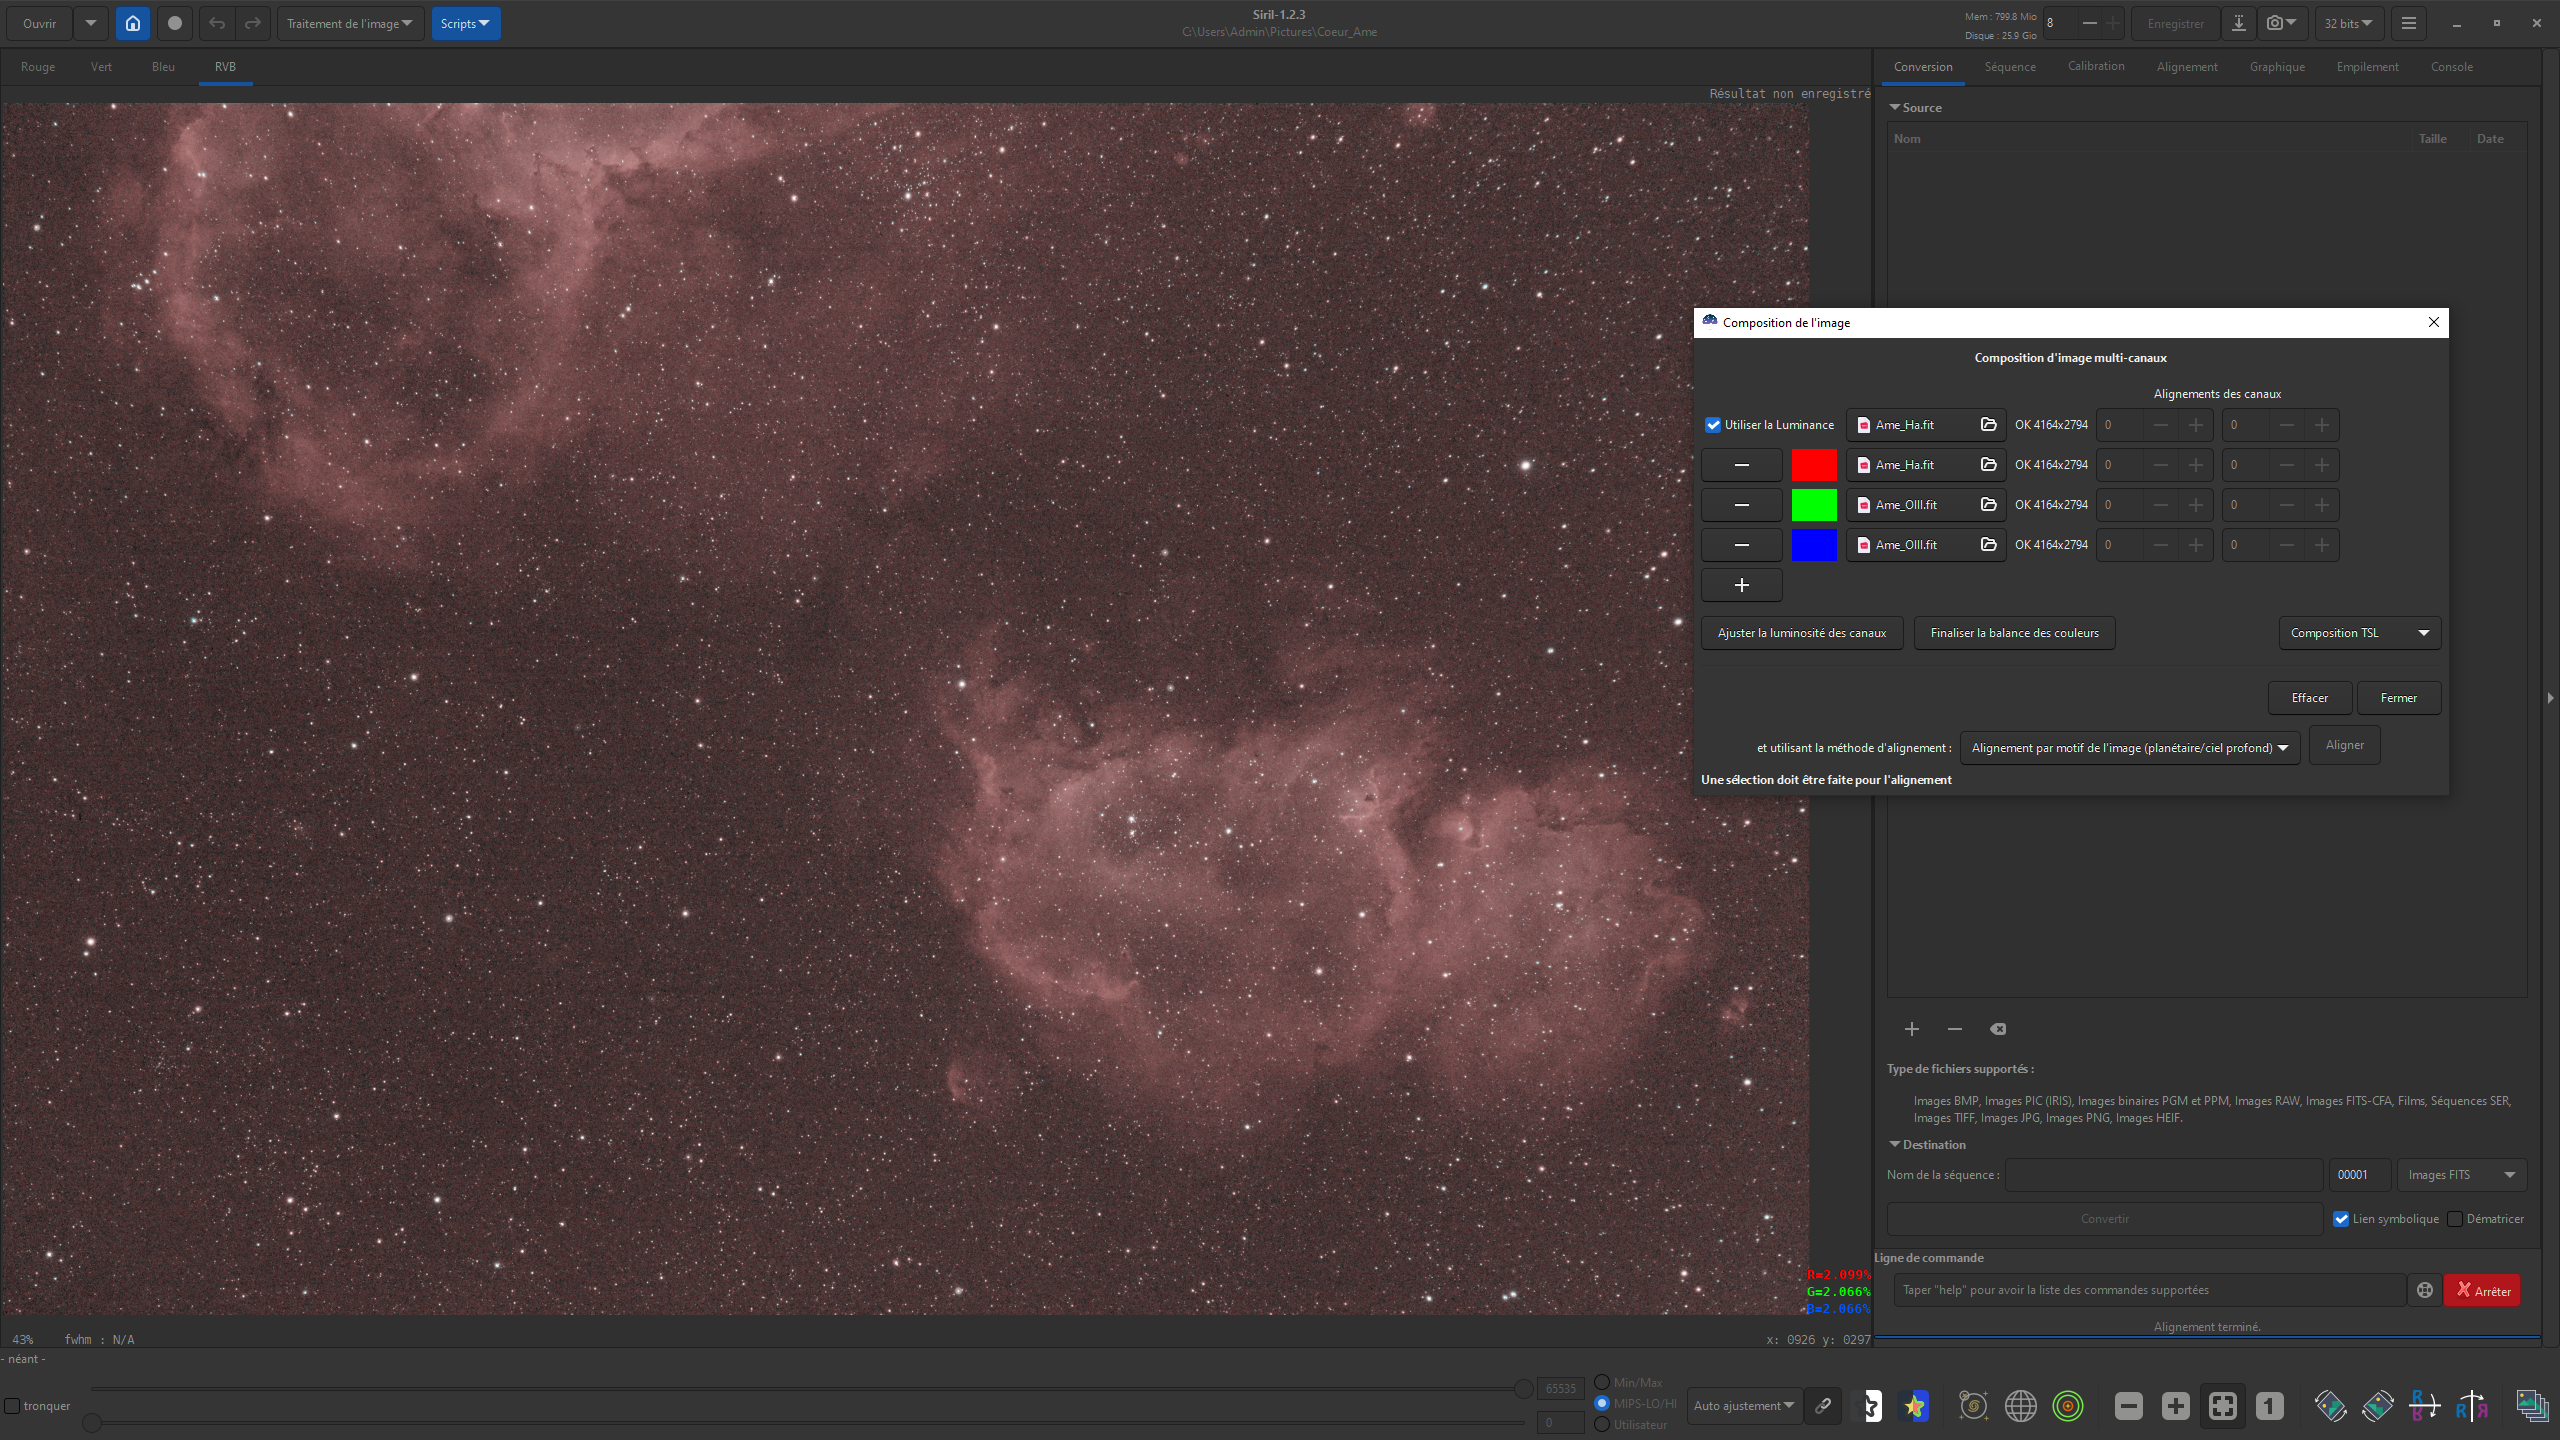
Task: Select the Utilisateur radio button
Action: (1602, 1424)
